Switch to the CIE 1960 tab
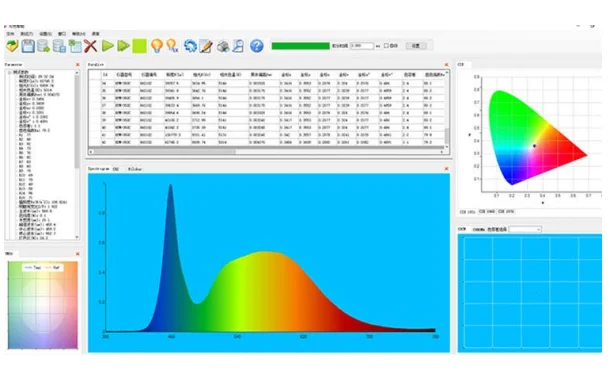 coord(487,212)
